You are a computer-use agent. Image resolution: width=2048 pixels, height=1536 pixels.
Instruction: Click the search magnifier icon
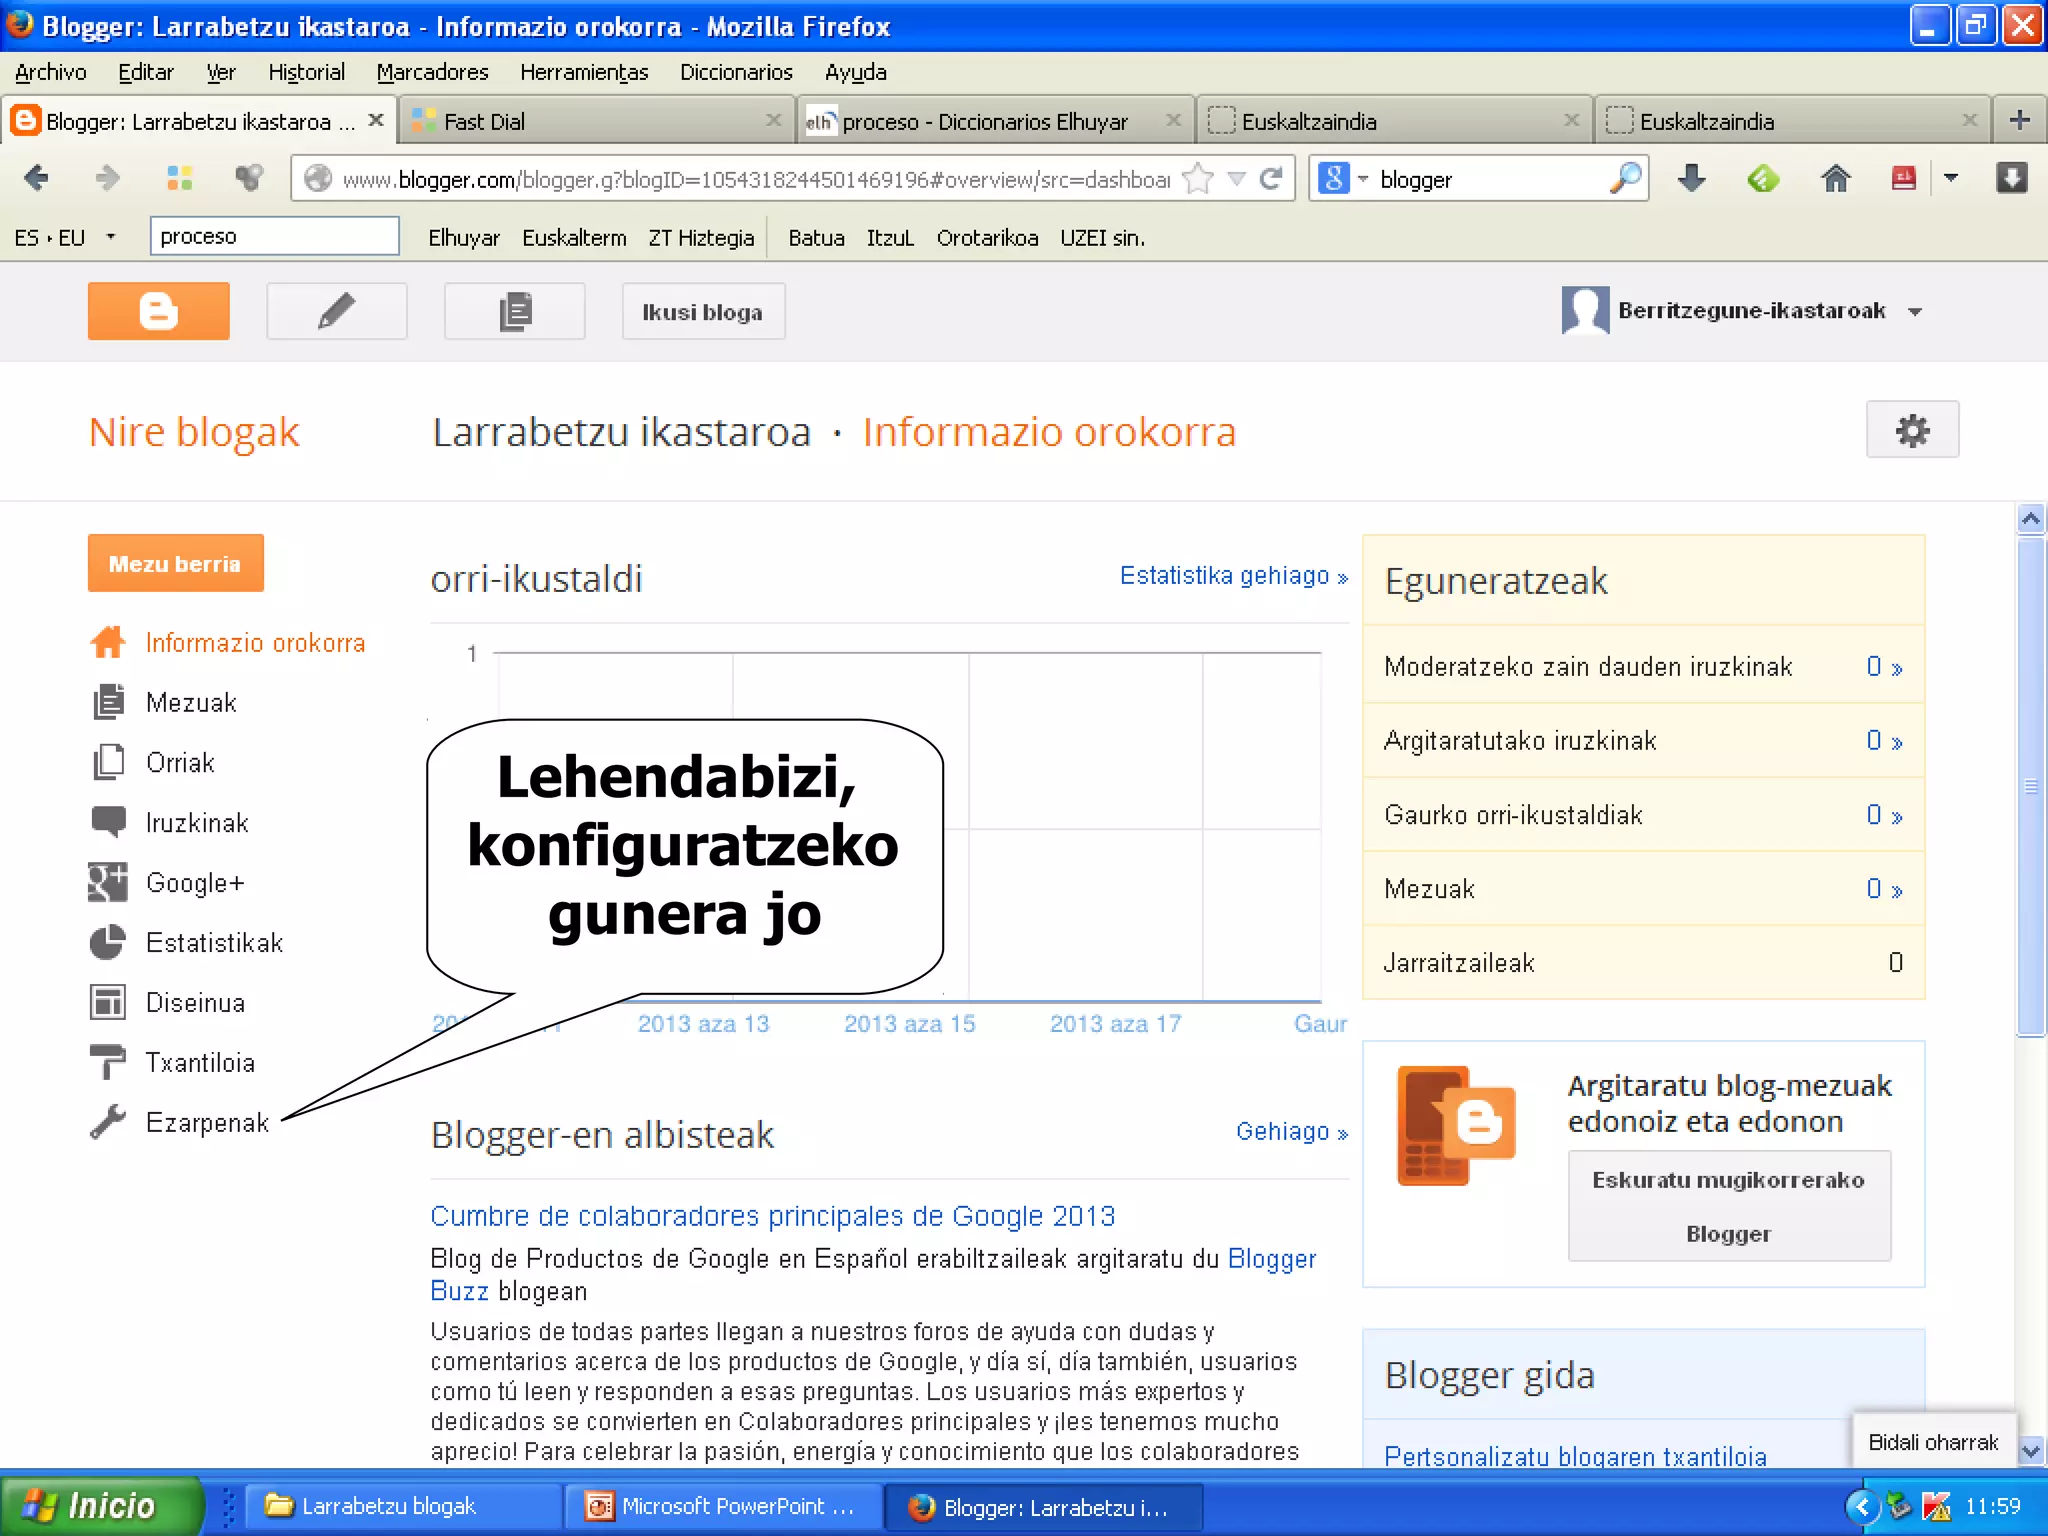(1626, 179)
